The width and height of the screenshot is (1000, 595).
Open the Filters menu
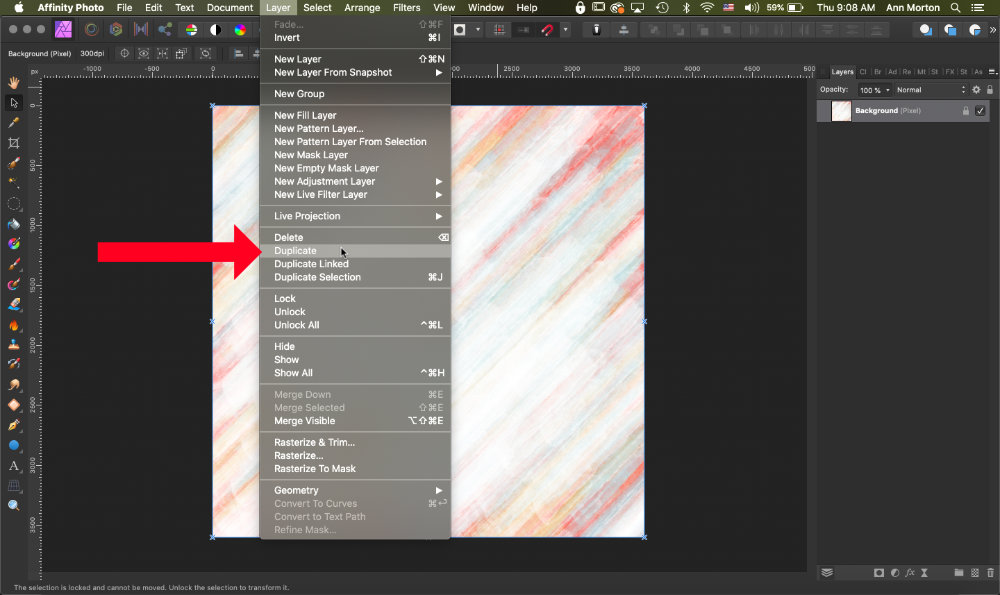click(x=406, y=8)
